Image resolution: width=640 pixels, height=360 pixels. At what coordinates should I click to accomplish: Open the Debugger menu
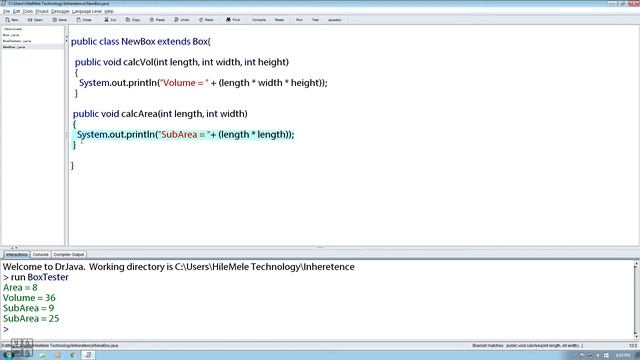60,11
